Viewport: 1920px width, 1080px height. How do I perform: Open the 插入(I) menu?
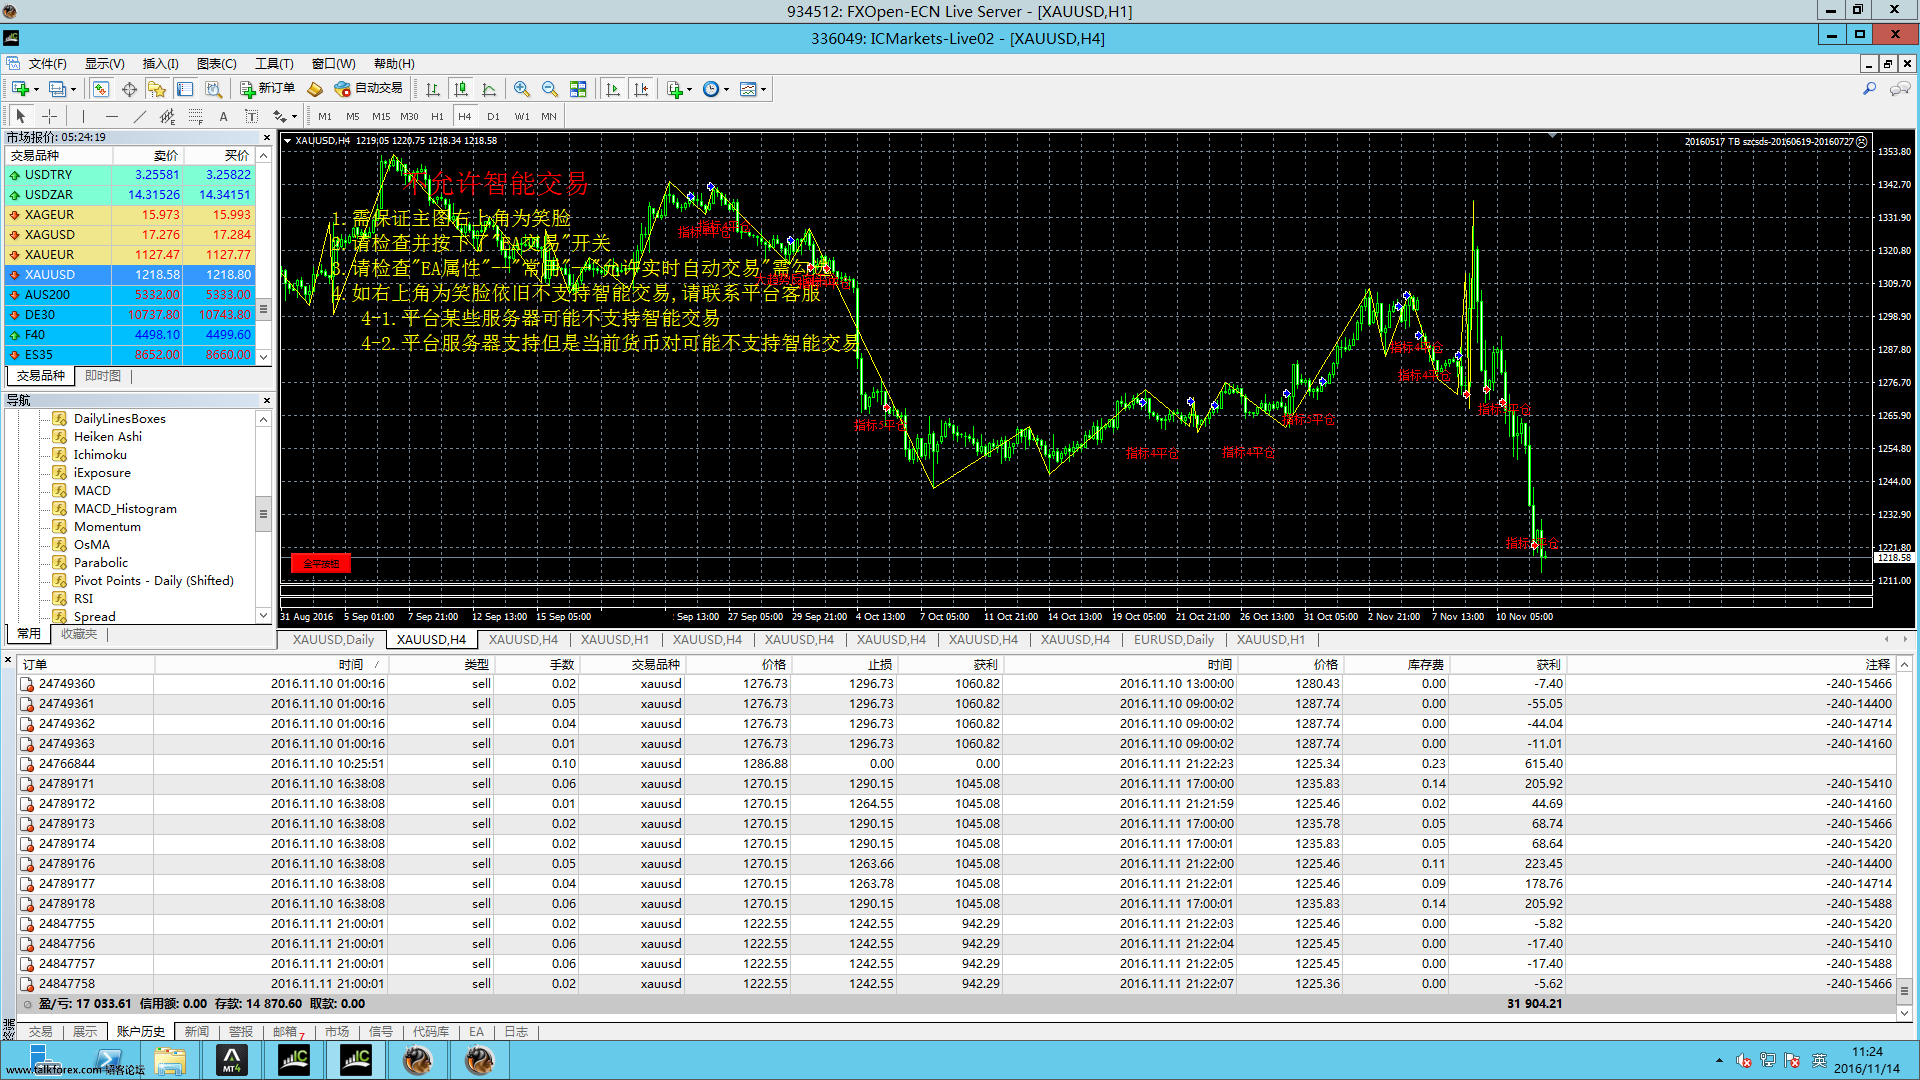(x=160, y=63)
